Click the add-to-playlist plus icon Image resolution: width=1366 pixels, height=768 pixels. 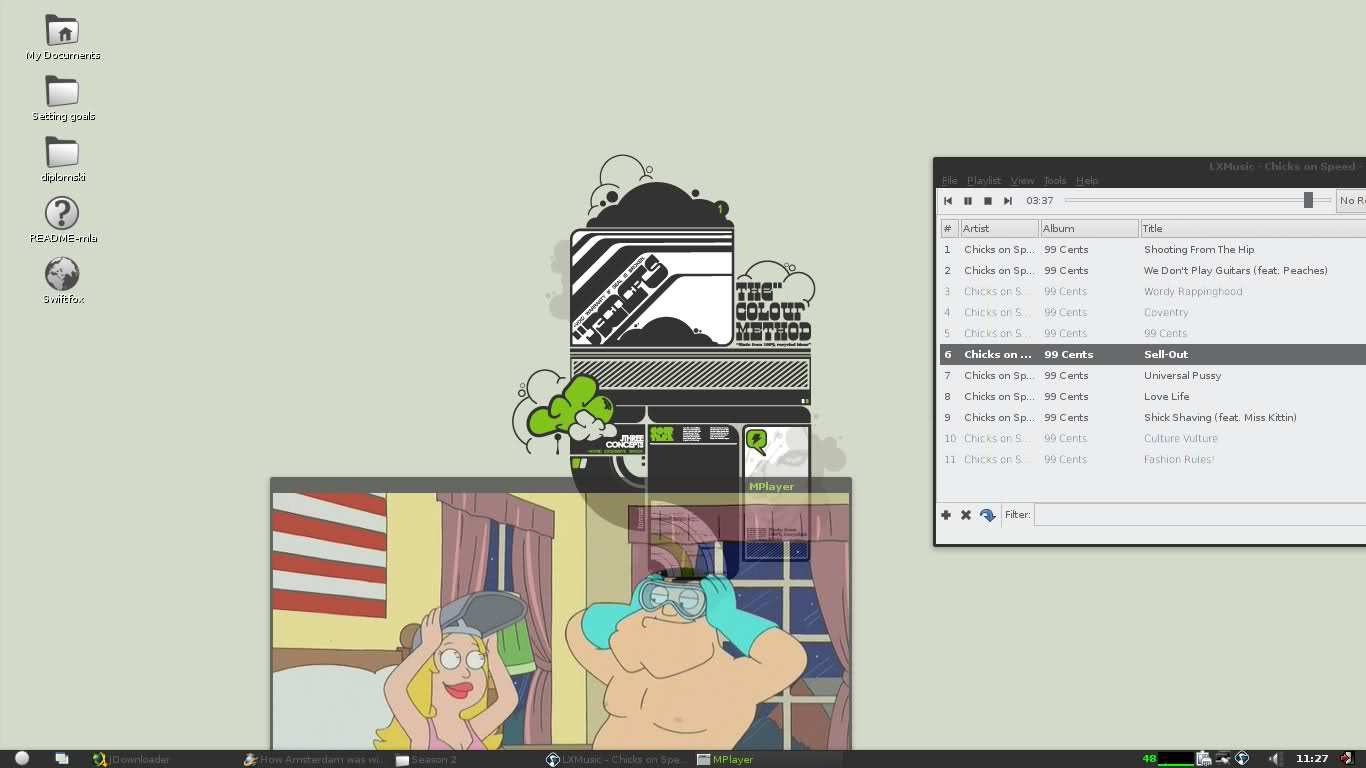(946, 515)
